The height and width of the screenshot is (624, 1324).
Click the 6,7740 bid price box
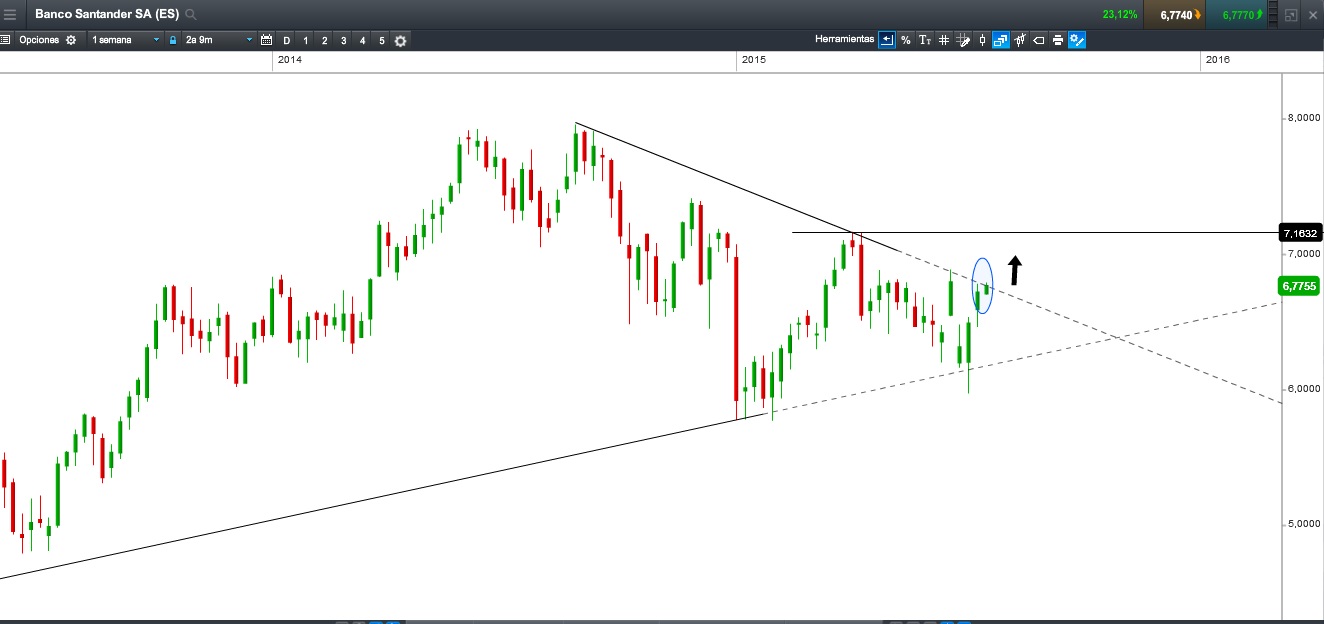click(1175, 15)
